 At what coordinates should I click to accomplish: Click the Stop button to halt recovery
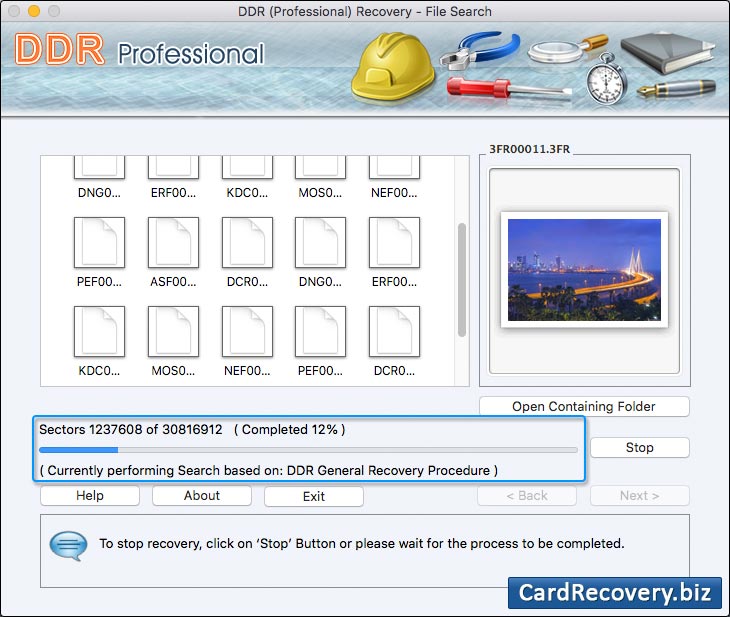(x=640, y=447)
